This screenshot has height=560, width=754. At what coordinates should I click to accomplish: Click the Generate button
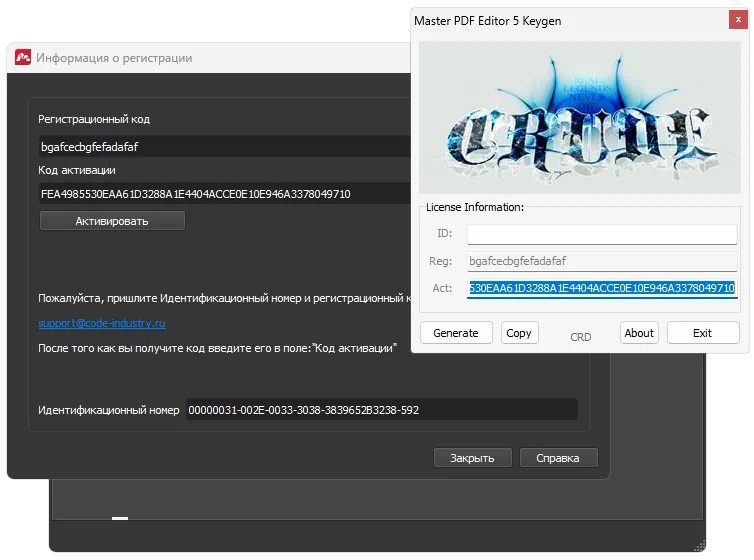coord(455,333)
